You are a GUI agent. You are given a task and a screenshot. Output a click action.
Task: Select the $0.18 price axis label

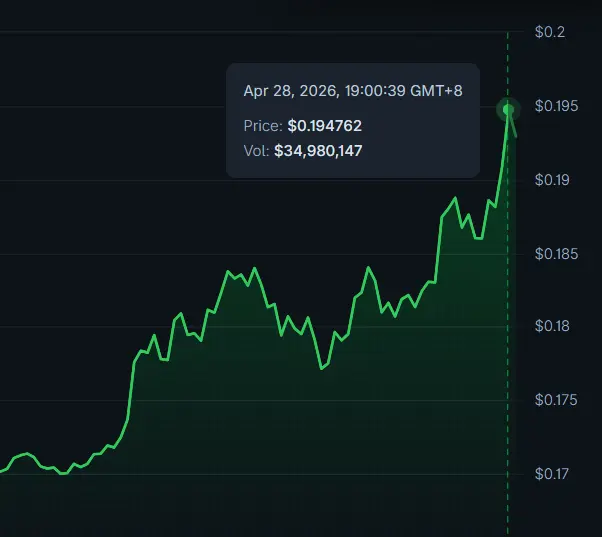(552, 327)
